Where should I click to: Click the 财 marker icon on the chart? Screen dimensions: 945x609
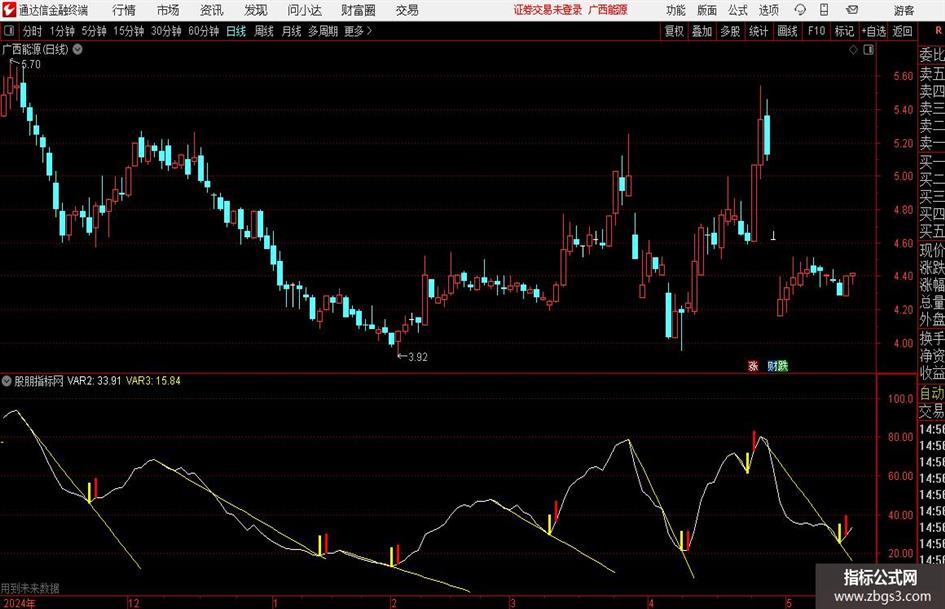[x=772, y=365]
